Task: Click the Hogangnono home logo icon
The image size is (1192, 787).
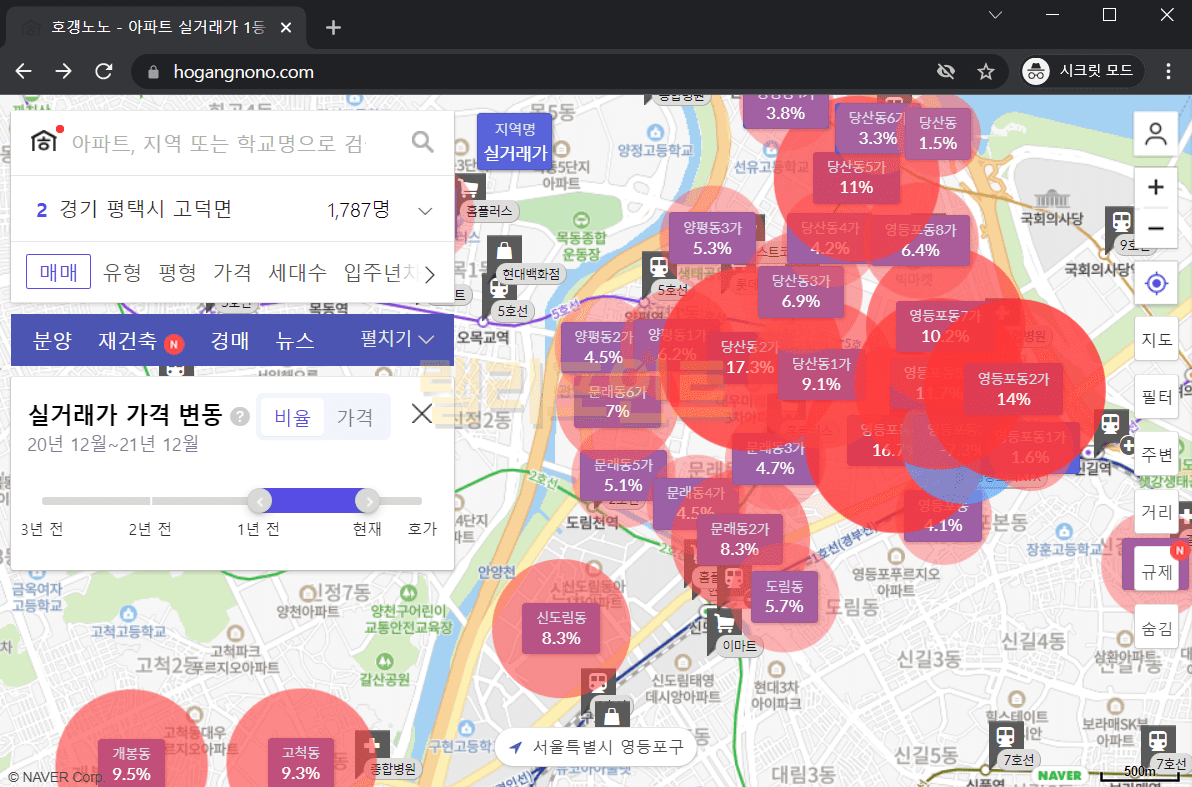Action: click(44, 142)
